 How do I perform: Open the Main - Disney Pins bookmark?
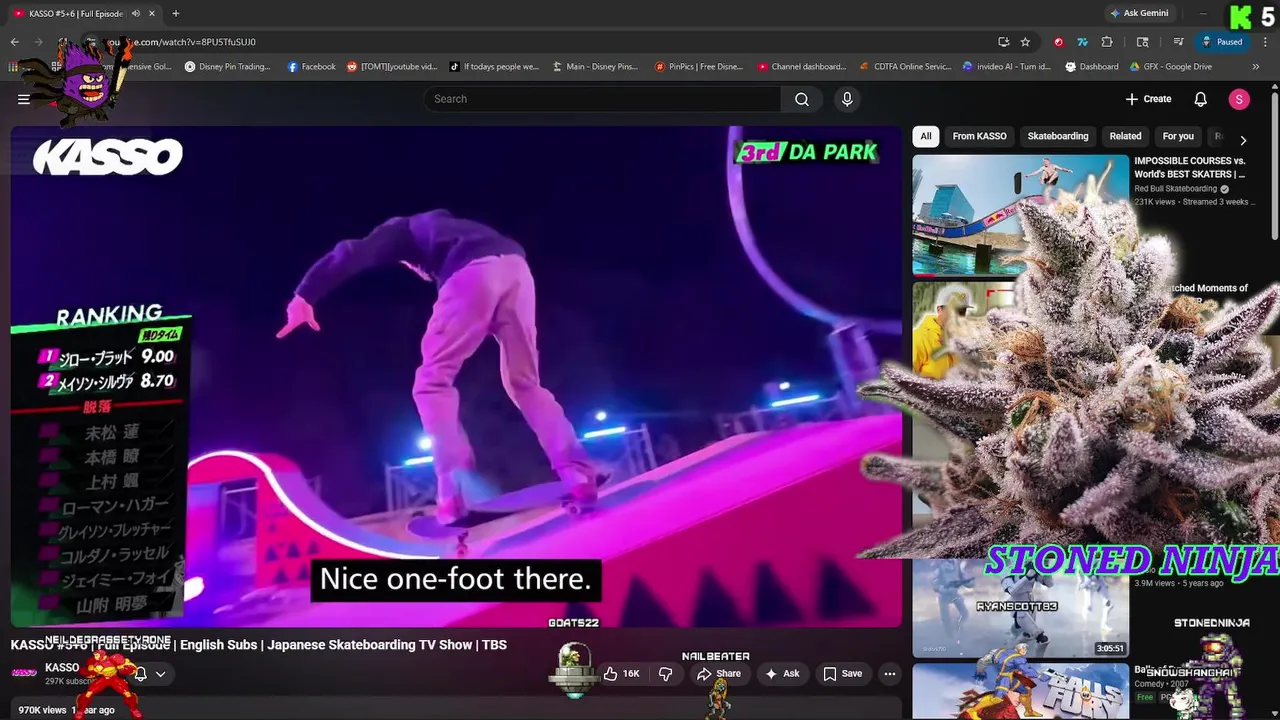[x=594, y=67]
